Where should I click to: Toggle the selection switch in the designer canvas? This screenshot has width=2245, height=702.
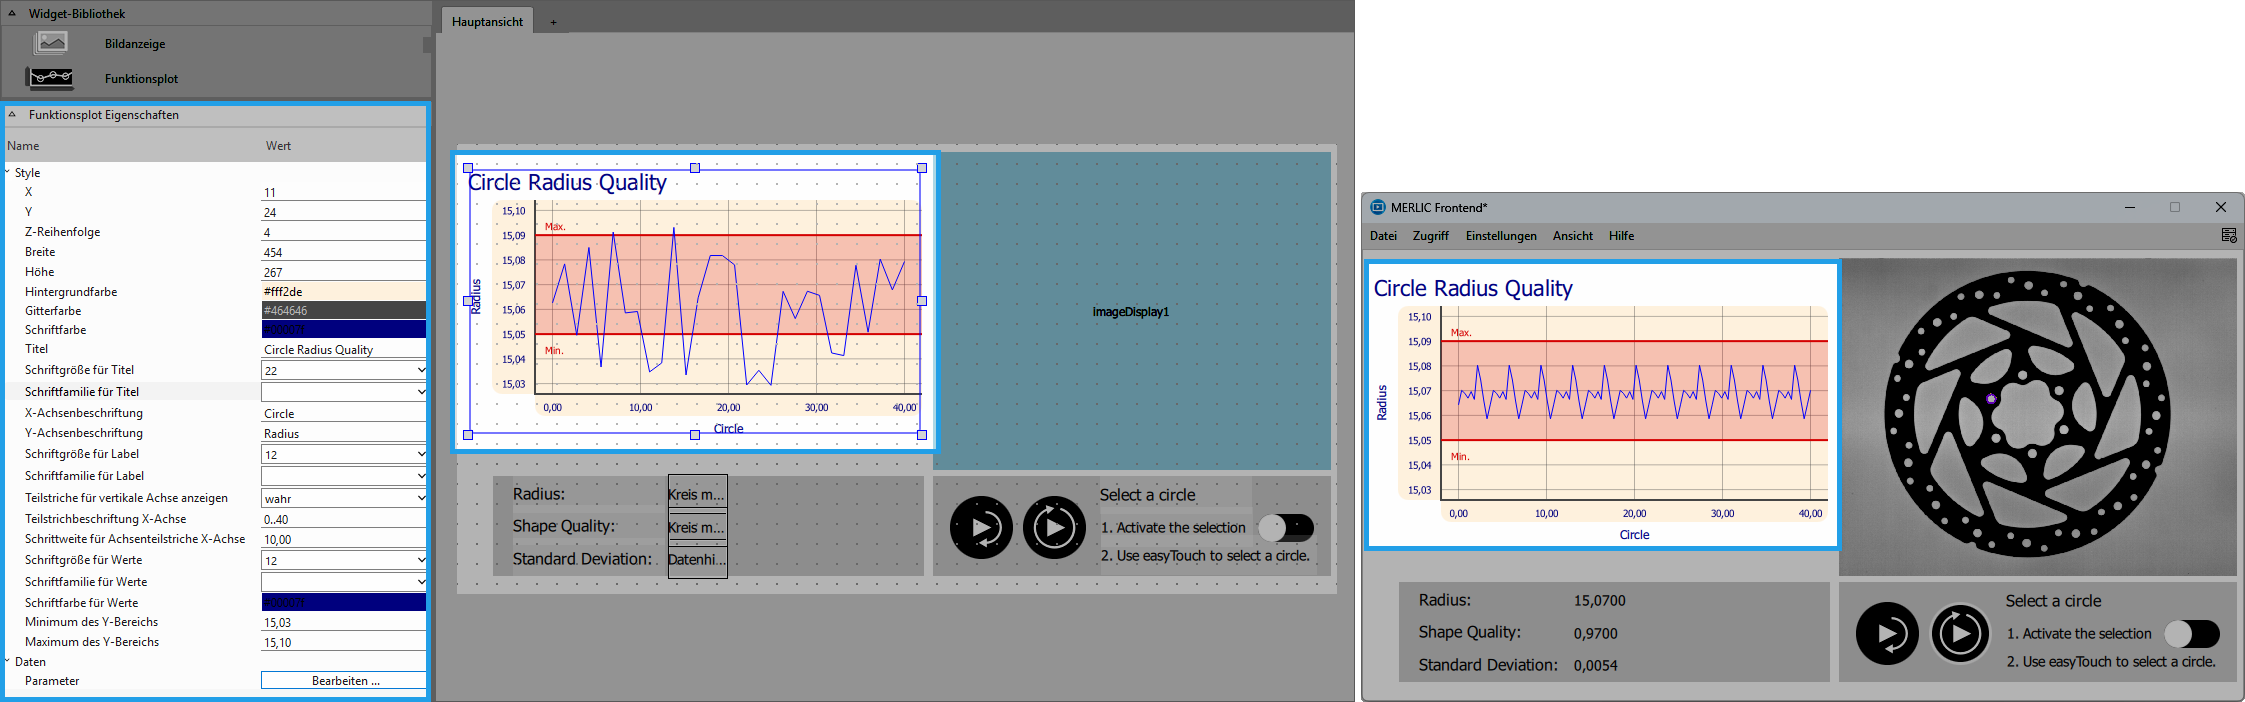(1285, 527)
